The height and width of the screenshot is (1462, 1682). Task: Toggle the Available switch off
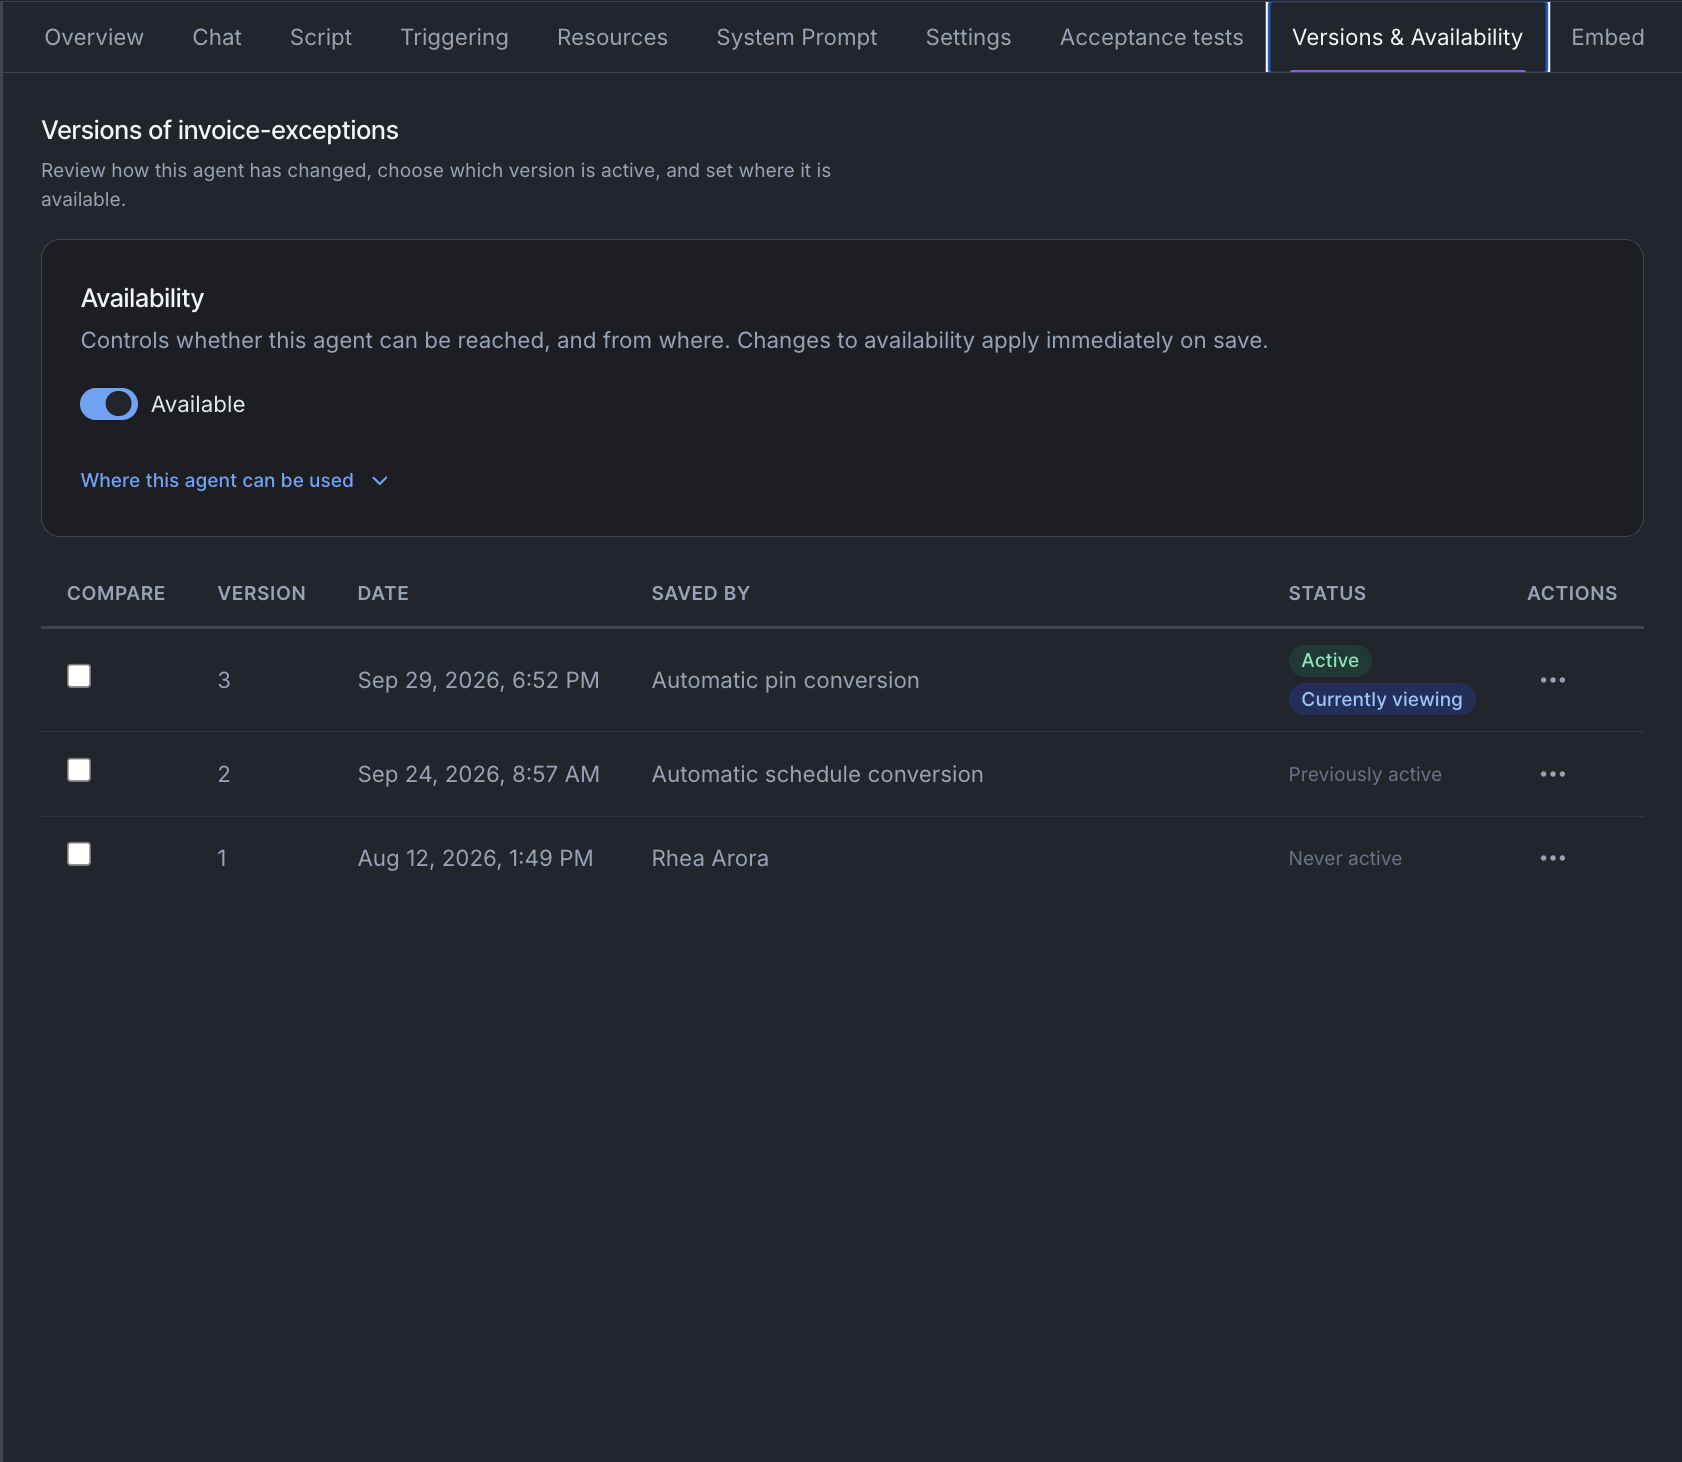(x=109, y=404)
